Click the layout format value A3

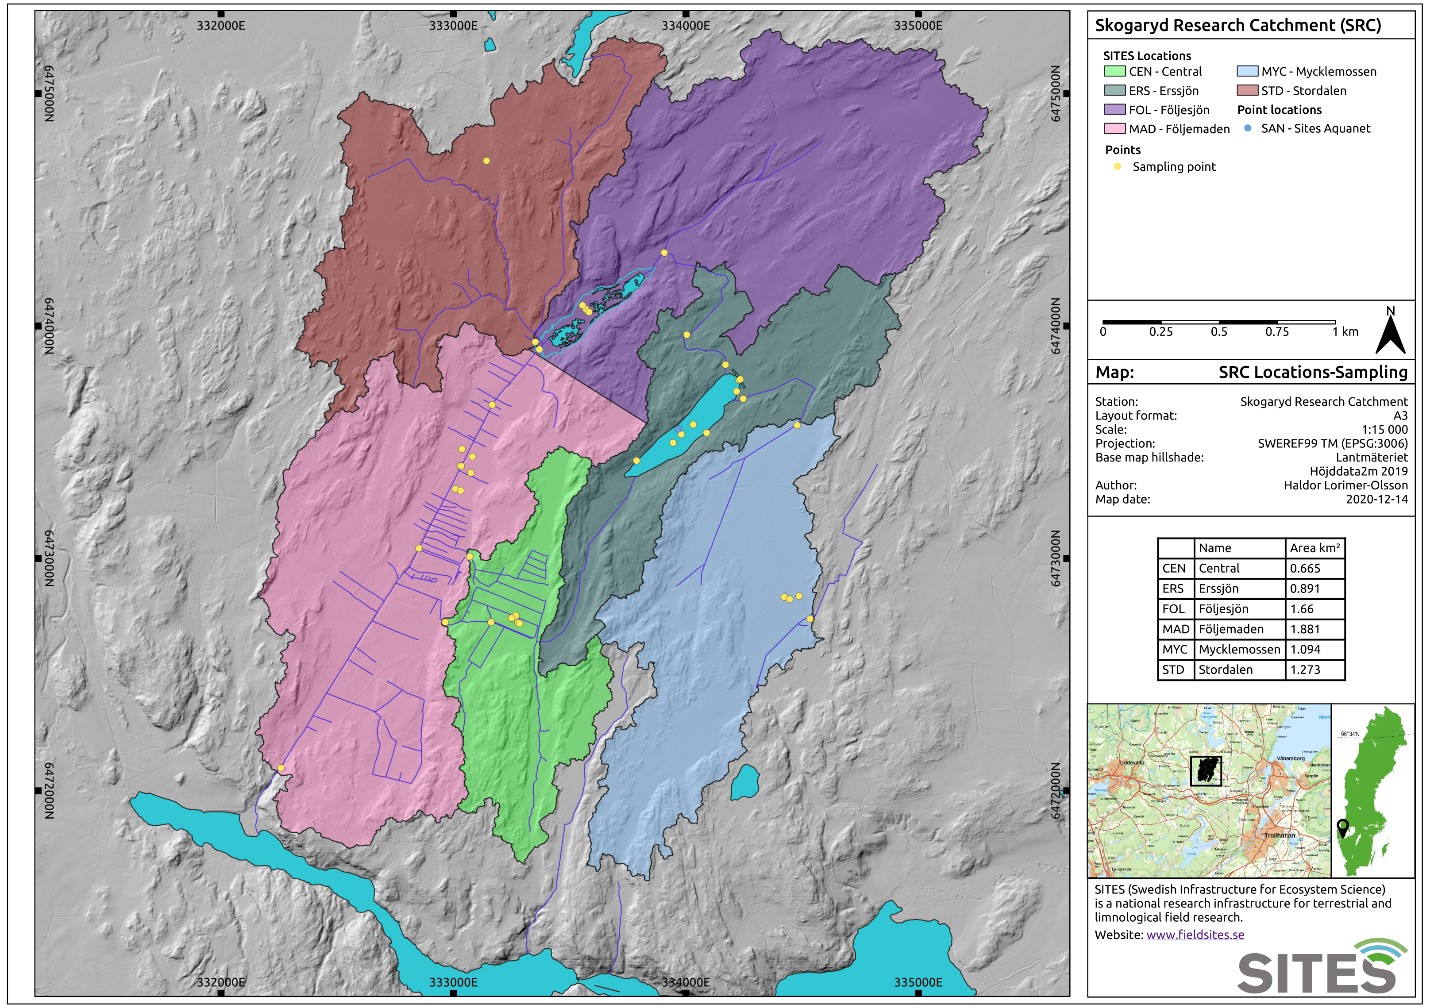pos(1400,416)
